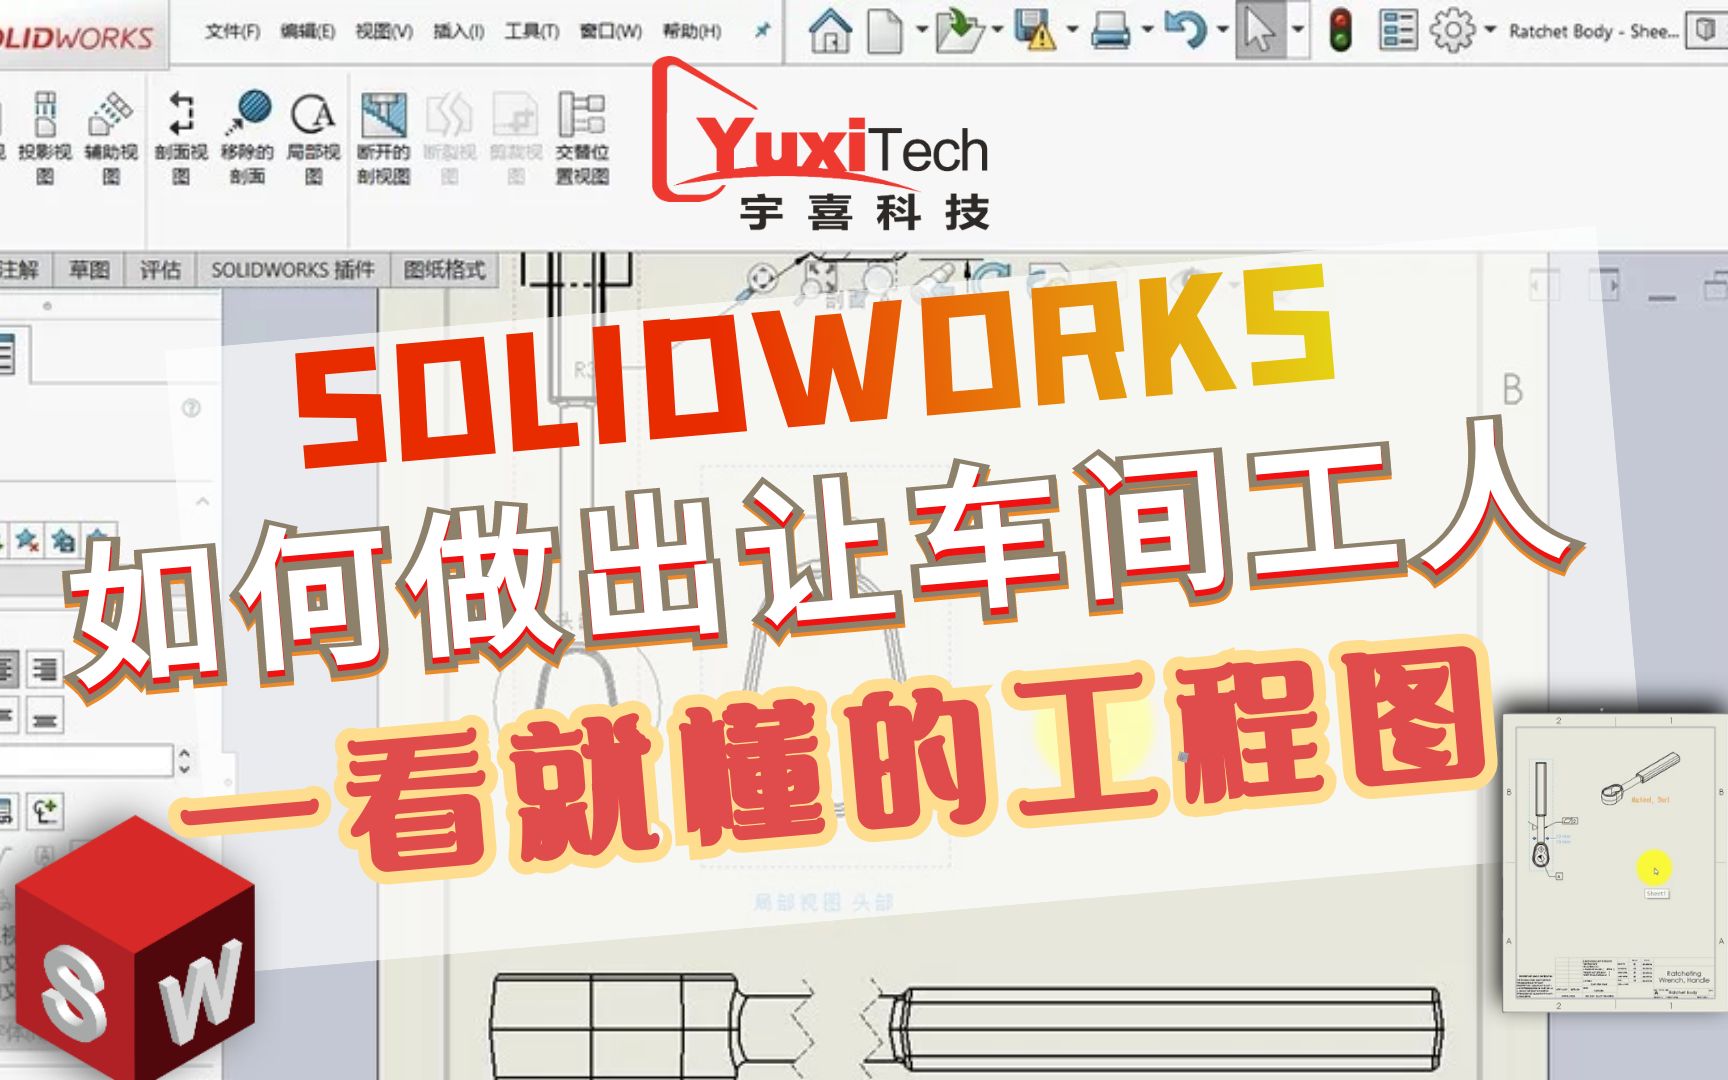Click the star with red X style icon
Image resolution: width=1728 pixels, height=1080 pixels.
pyautogui.click(x=27, y=541)
